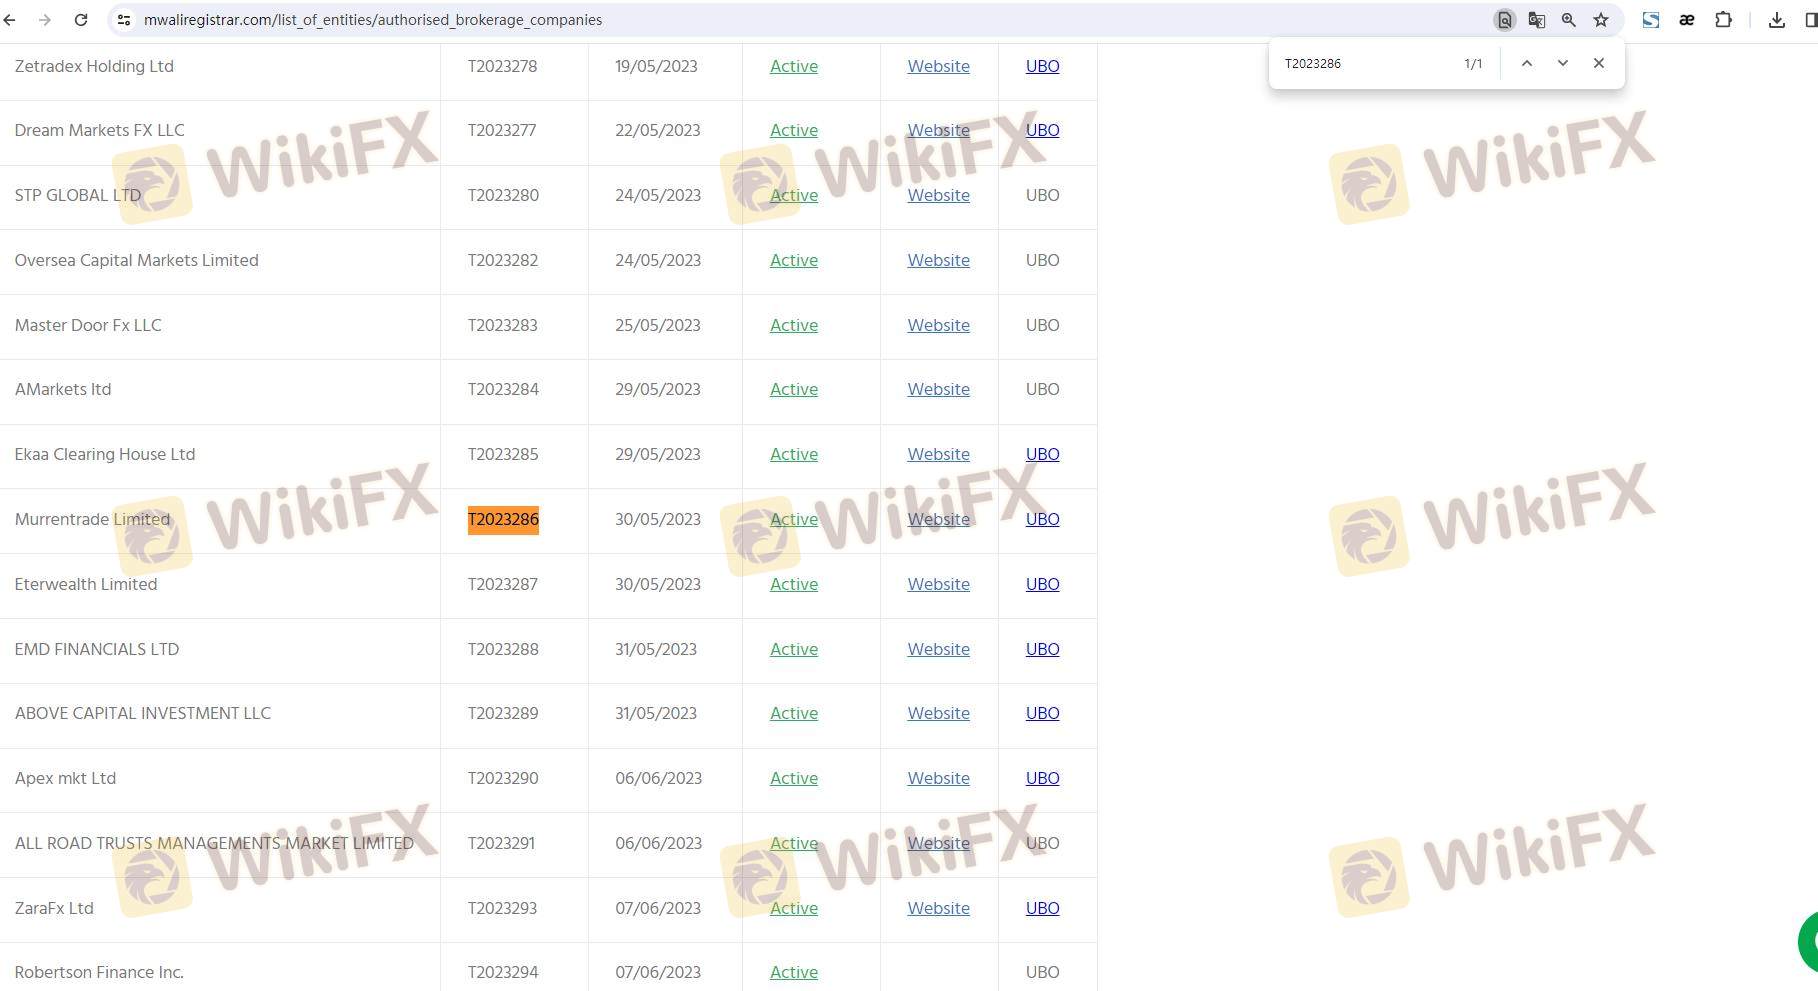Jump to previous find result with up chevron
Image resolution: width=1818 pixels, height=991 pixels.
click(x=1526, y=63)
